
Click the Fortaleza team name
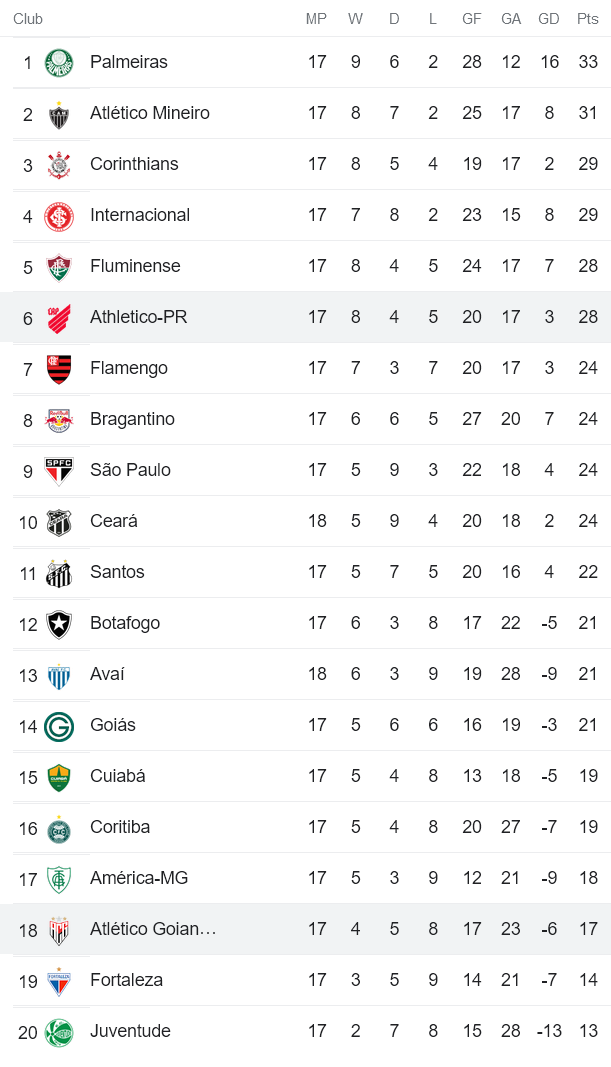(126, 980)
